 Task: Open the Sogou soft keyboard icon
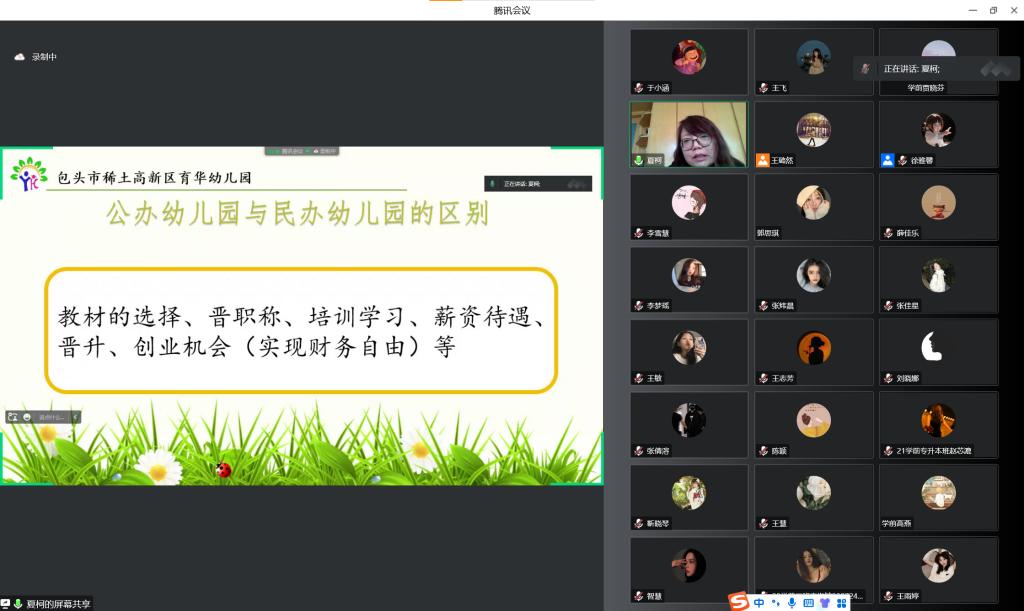[808, 603]
